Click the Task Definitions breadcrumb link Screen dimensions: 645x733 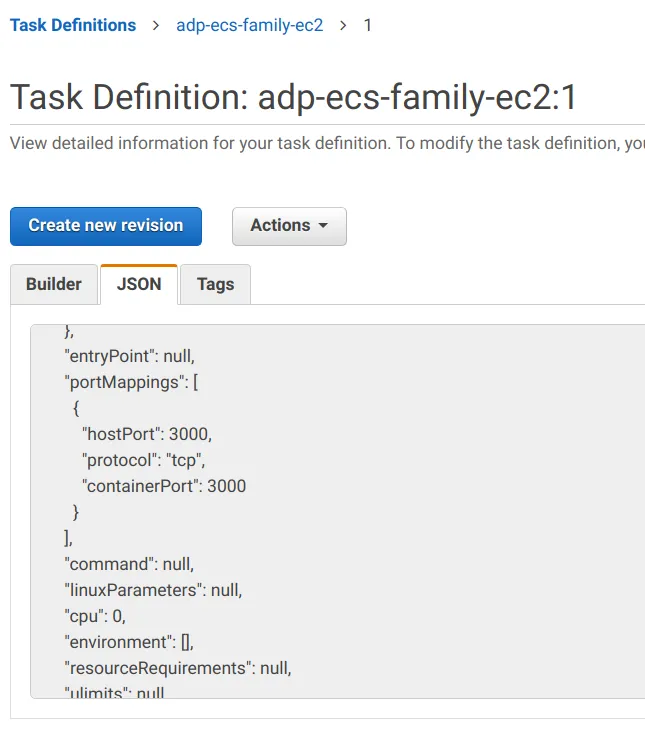tap(73, 25)
